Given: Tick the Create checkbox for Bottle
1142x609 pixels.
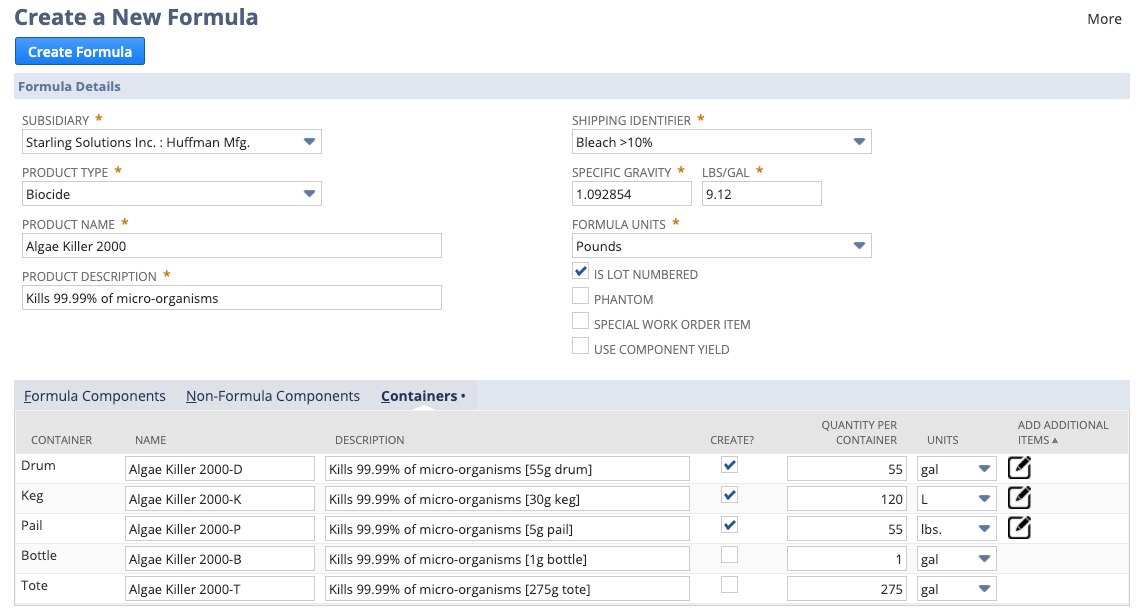Looking at the screenshot, I should coord(730,554).
